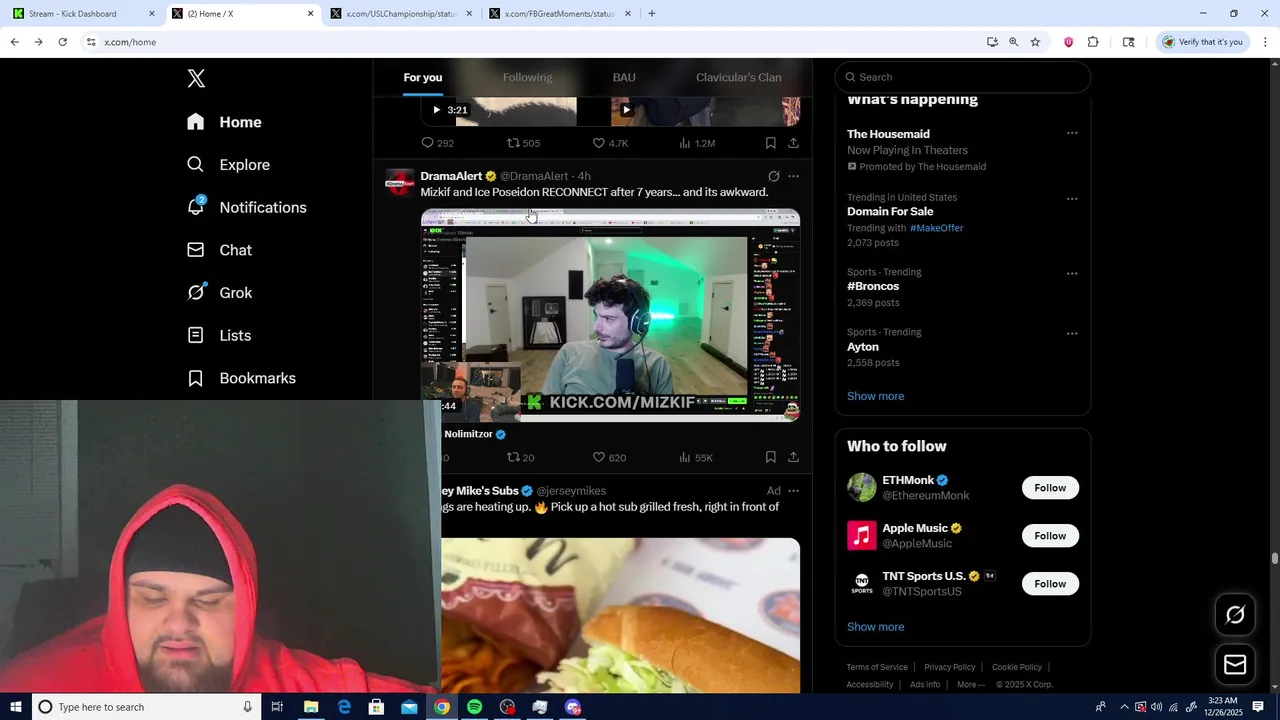
Task: Click the X search field
Action: tap(963, 77)
